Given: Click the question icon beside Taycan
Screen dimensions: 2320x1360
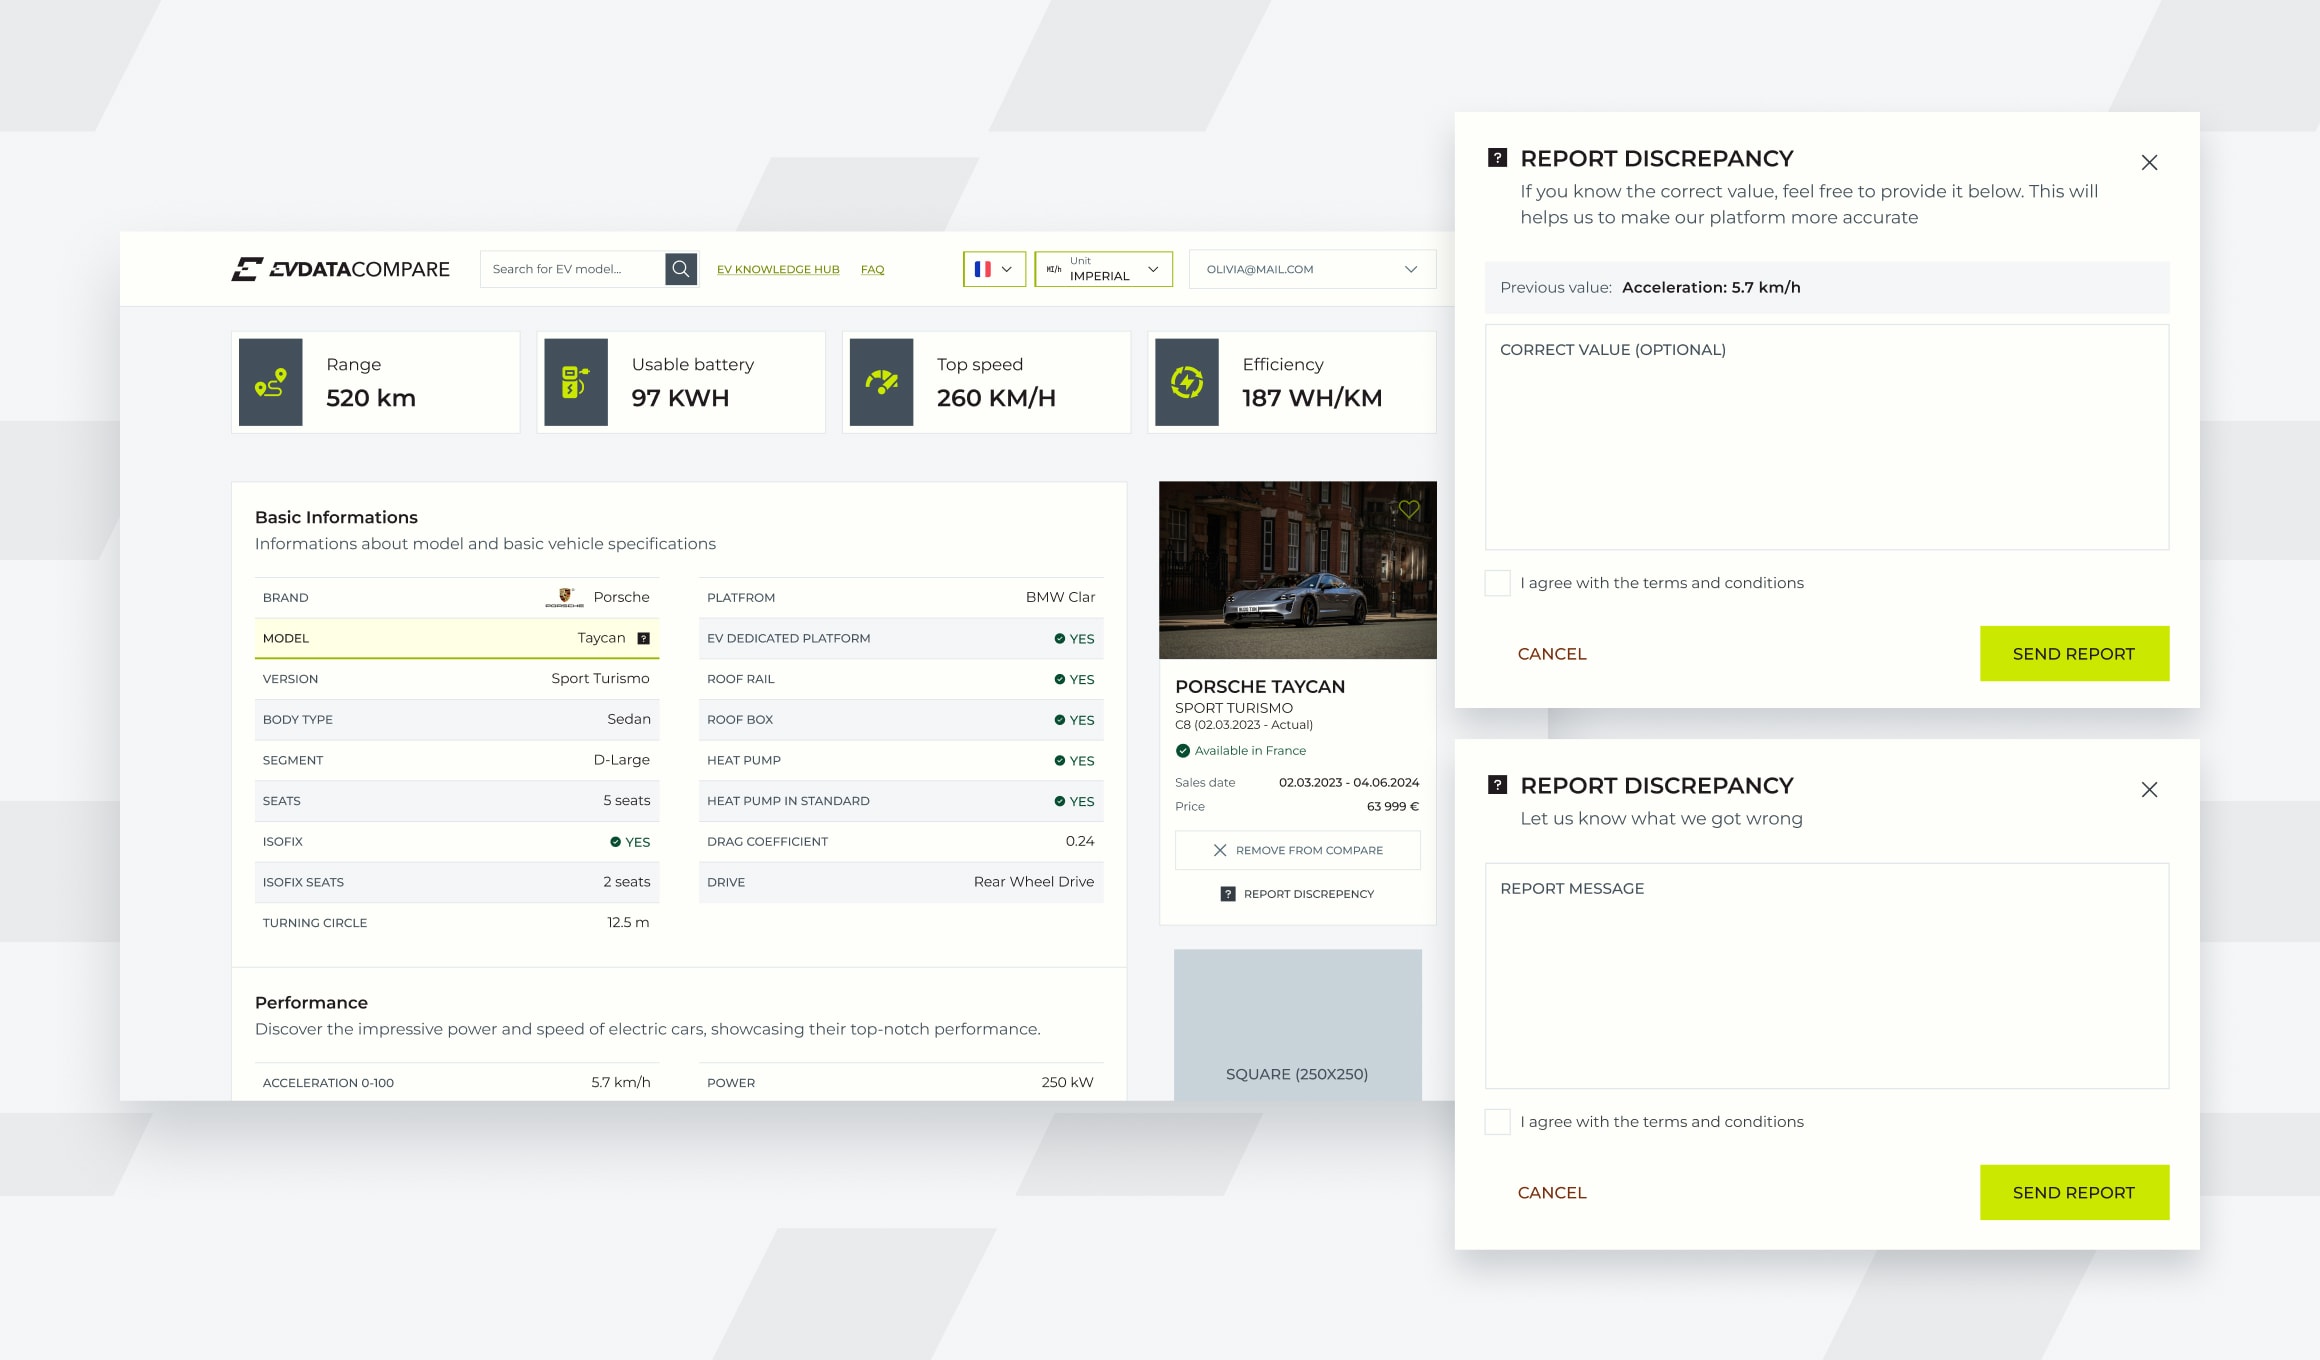Looking at the screenshot, I should (x=644, y=638).
